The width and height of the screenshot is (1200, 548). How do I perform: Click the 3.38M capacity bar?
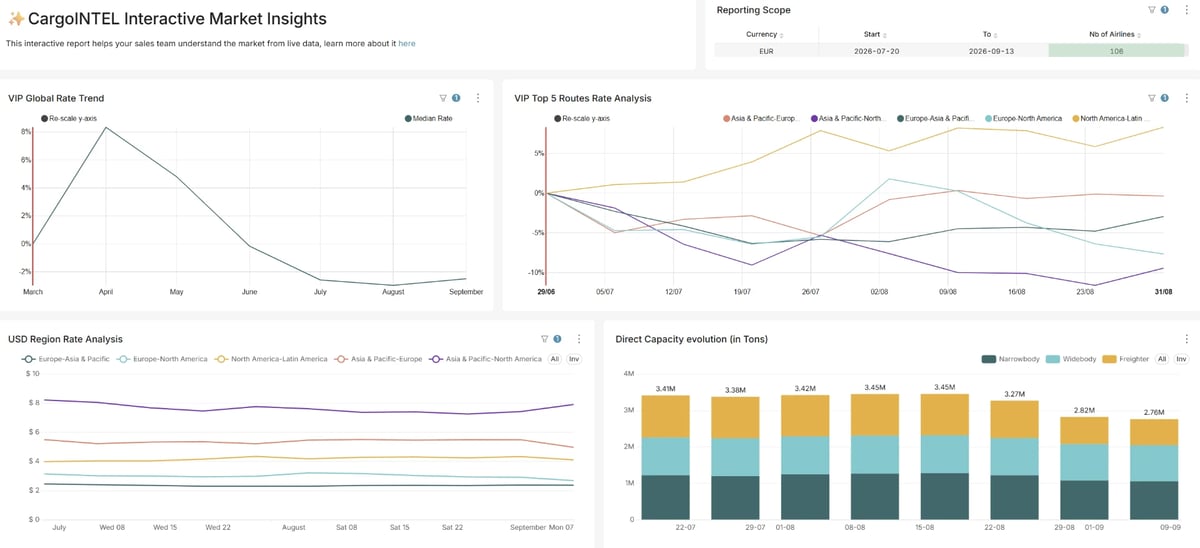coord(735,458)
